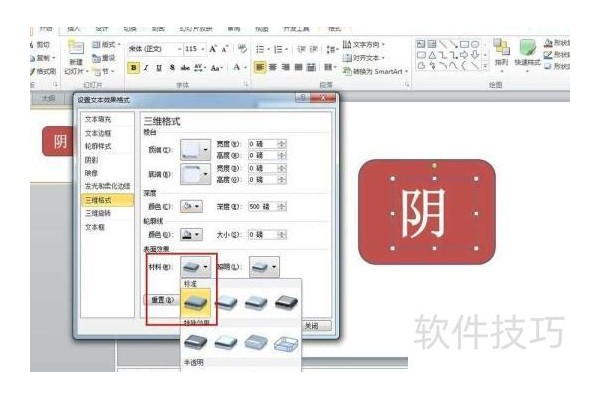Open the Text Direction (文字方向) dropdown
Viewport: 600px width, 400px height.
(364, 44)
